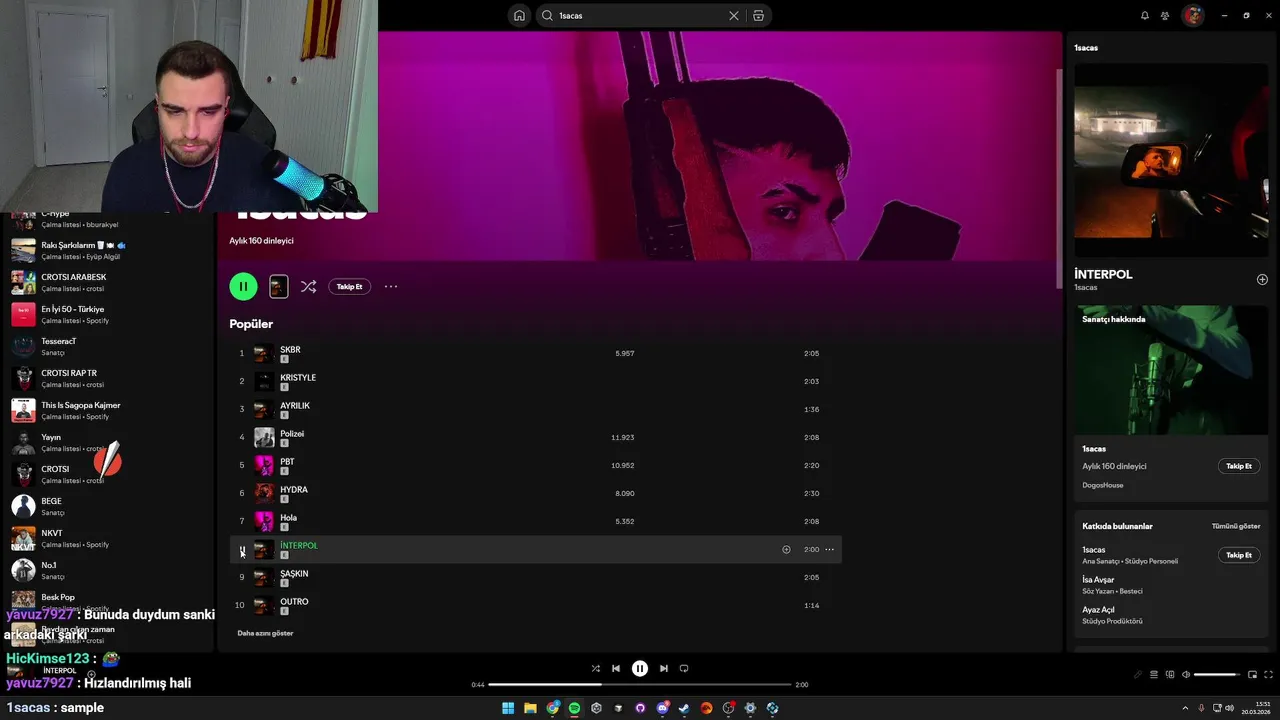The height and width of the screenshot is (720, 1280).
Task: Click the search input field
Action: [640, 15]
